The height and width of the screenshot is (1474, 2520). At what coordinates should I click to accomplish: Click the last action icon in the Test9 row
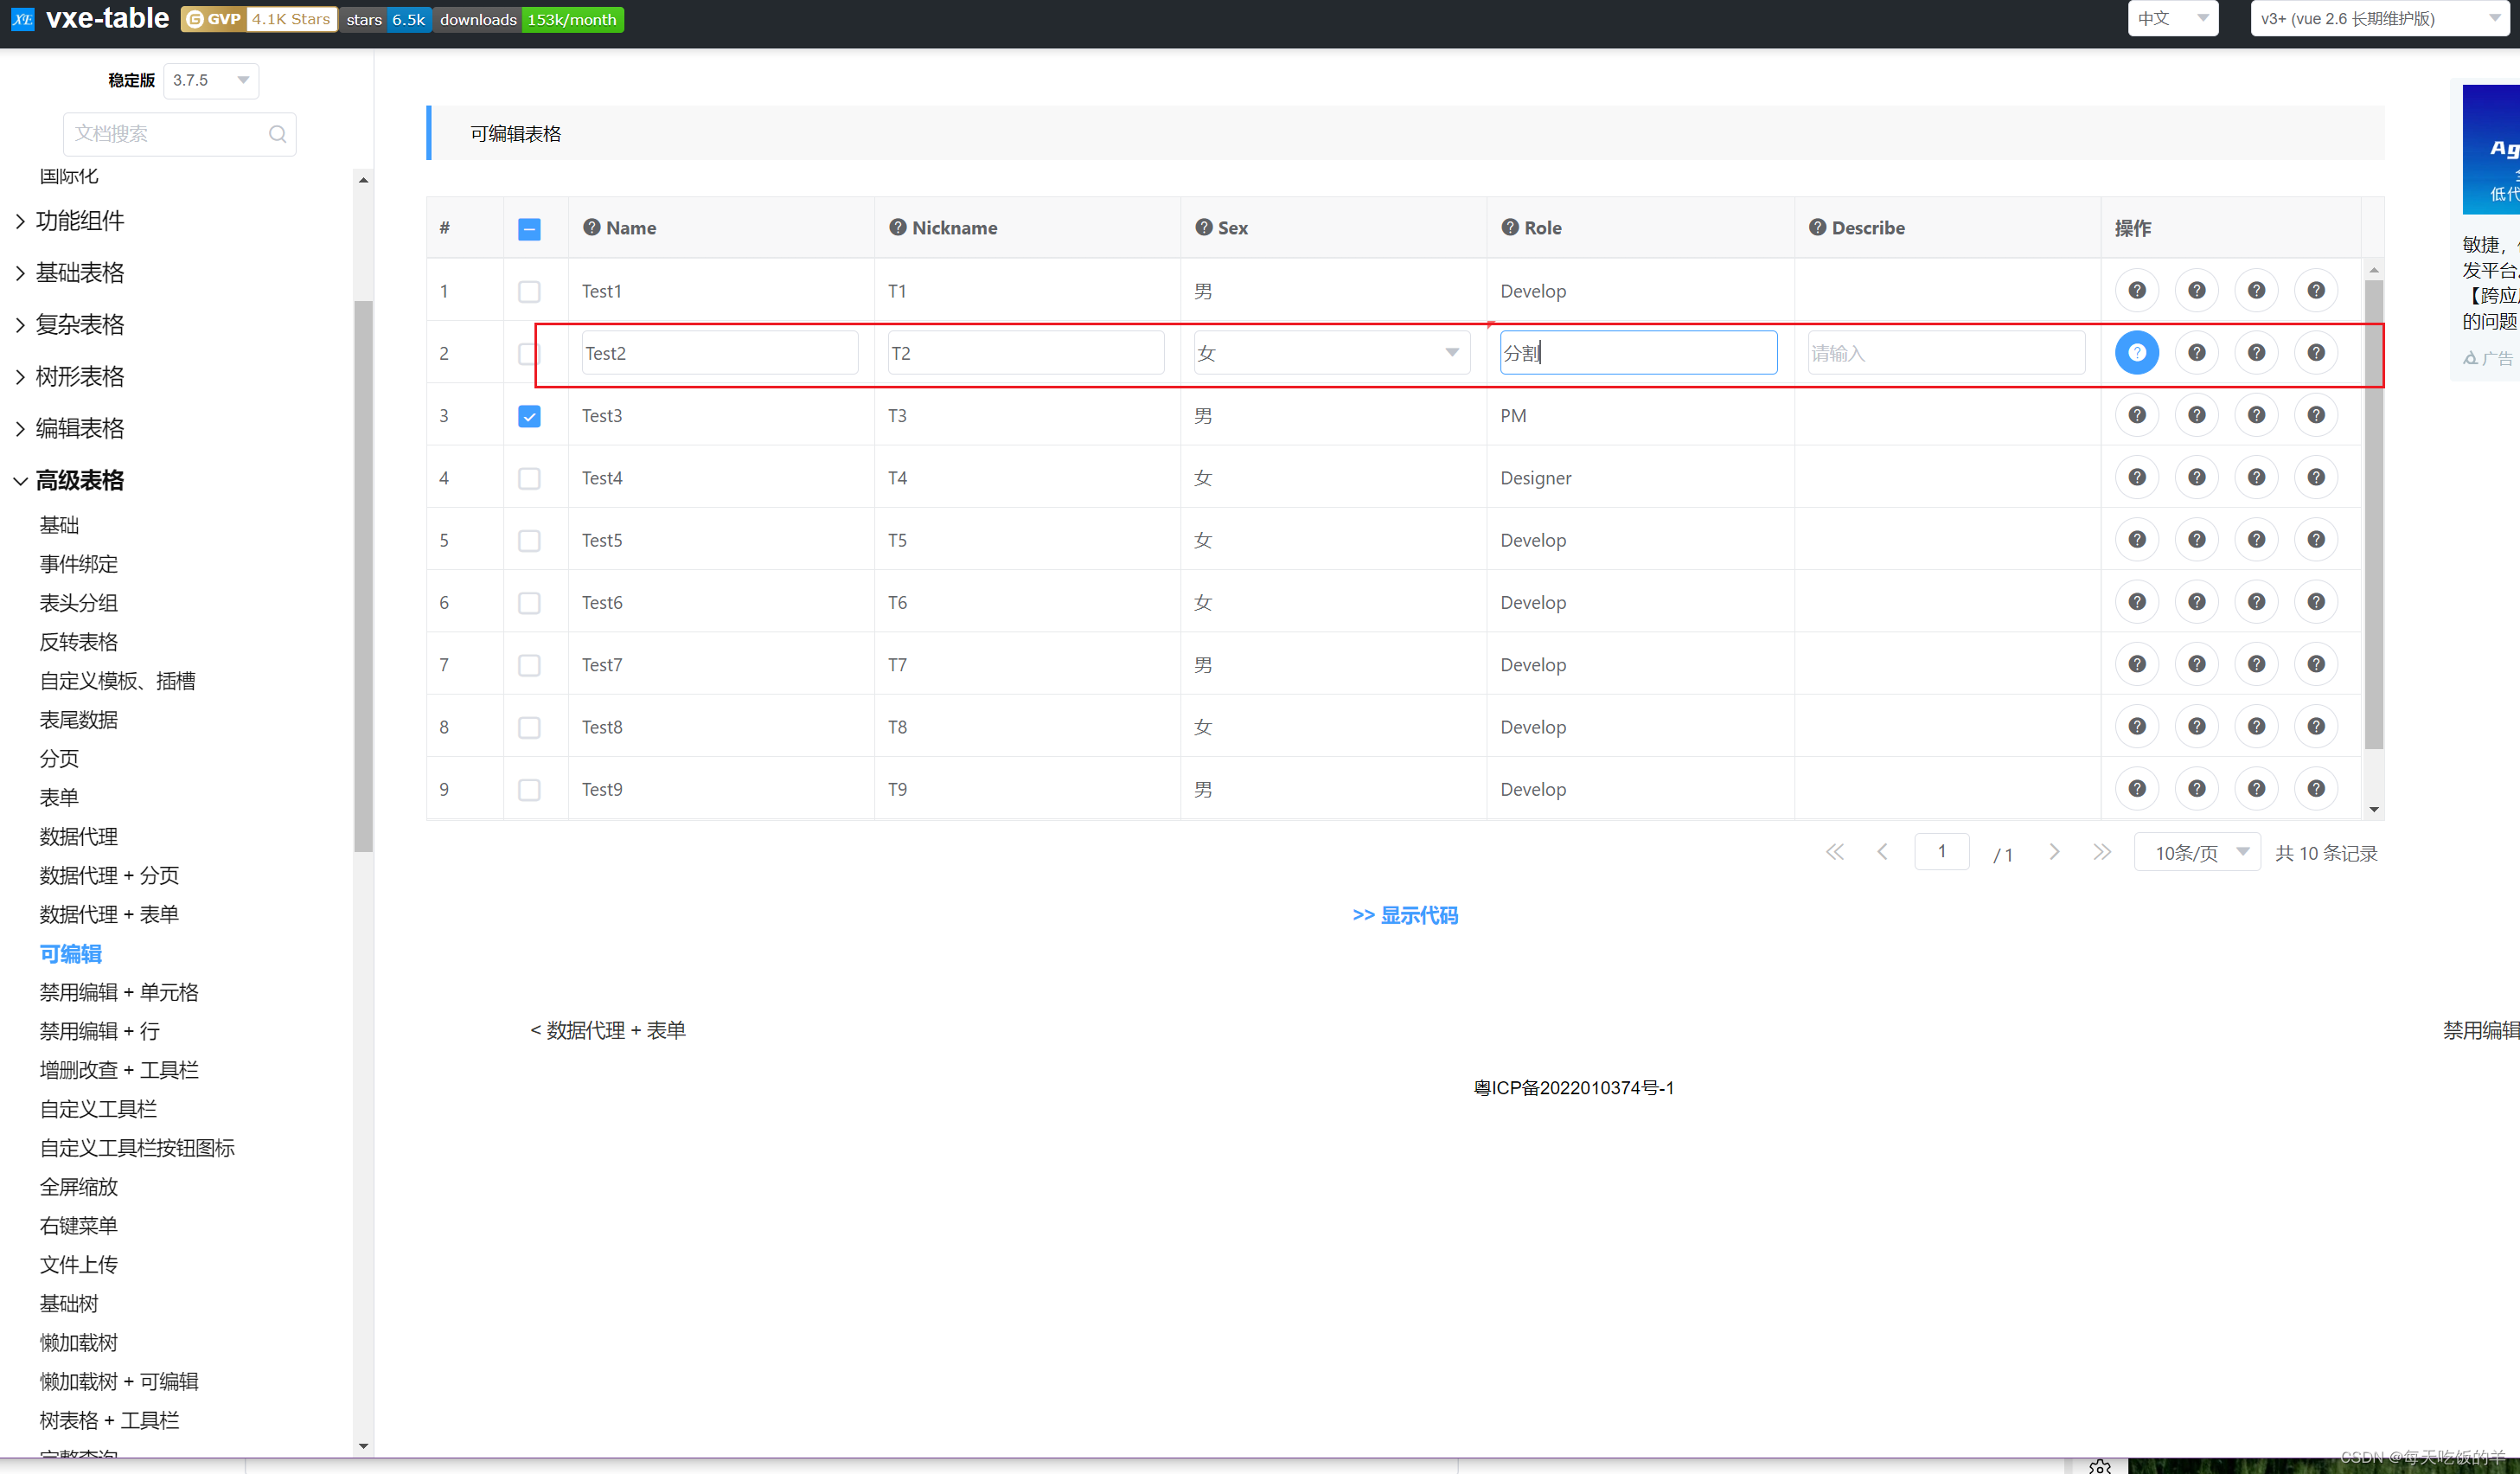pos(2315,788)
